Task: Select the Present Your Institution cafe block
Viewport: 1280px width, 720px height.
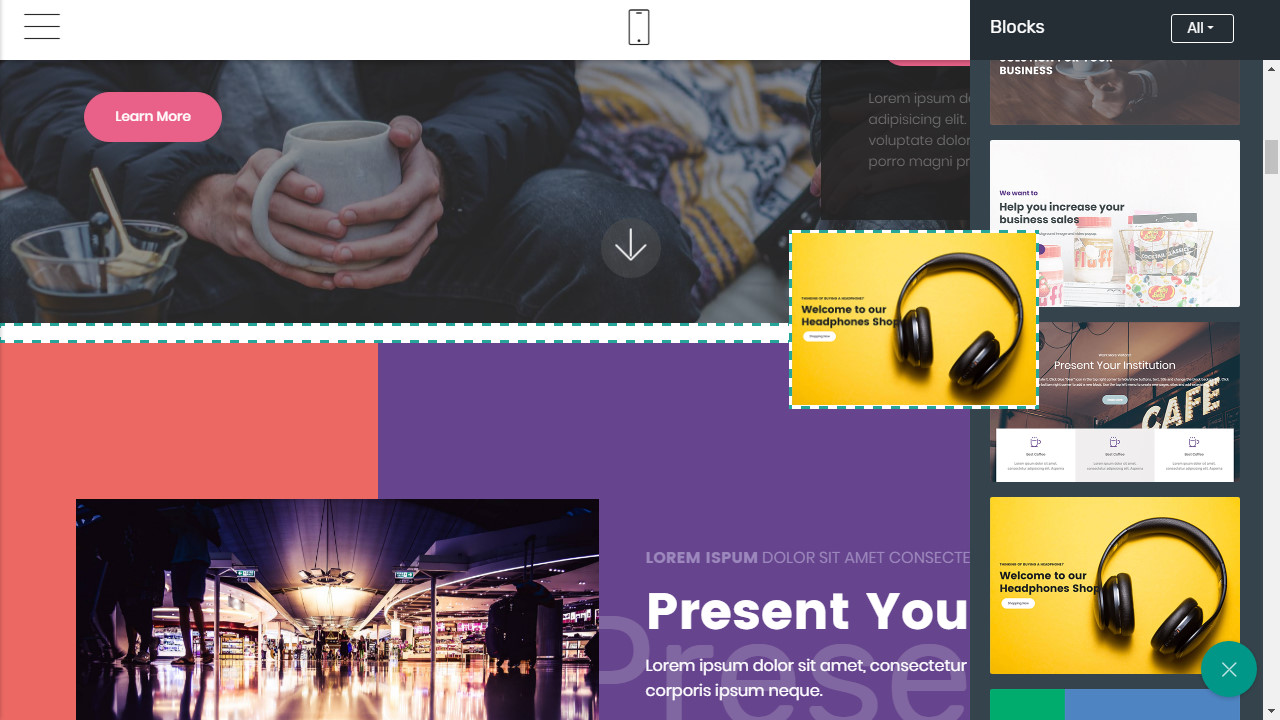Action: (x=1115, y=402)
